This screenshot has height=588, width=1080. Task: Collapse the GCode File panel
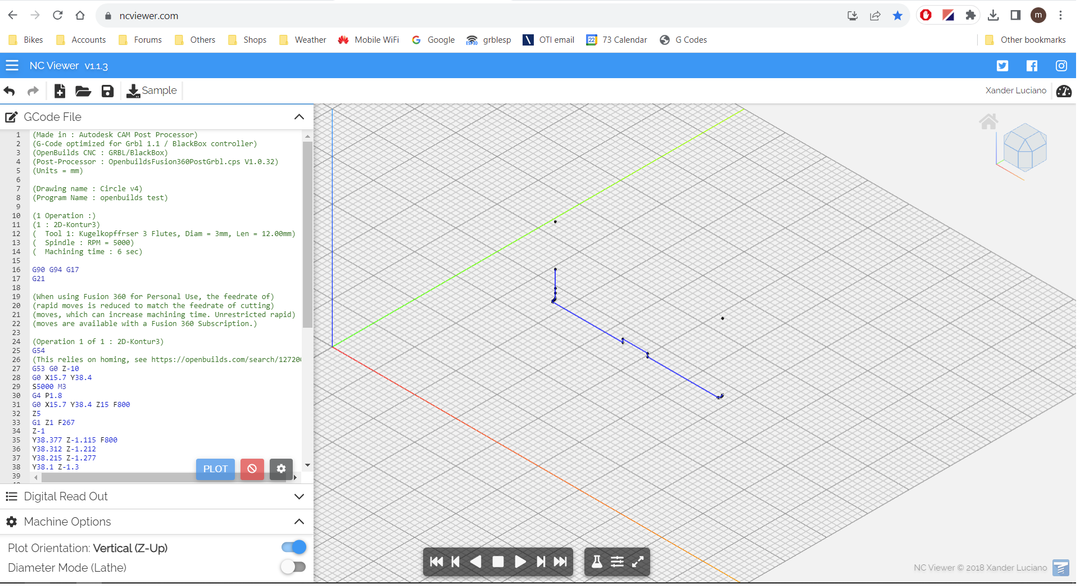299,117
